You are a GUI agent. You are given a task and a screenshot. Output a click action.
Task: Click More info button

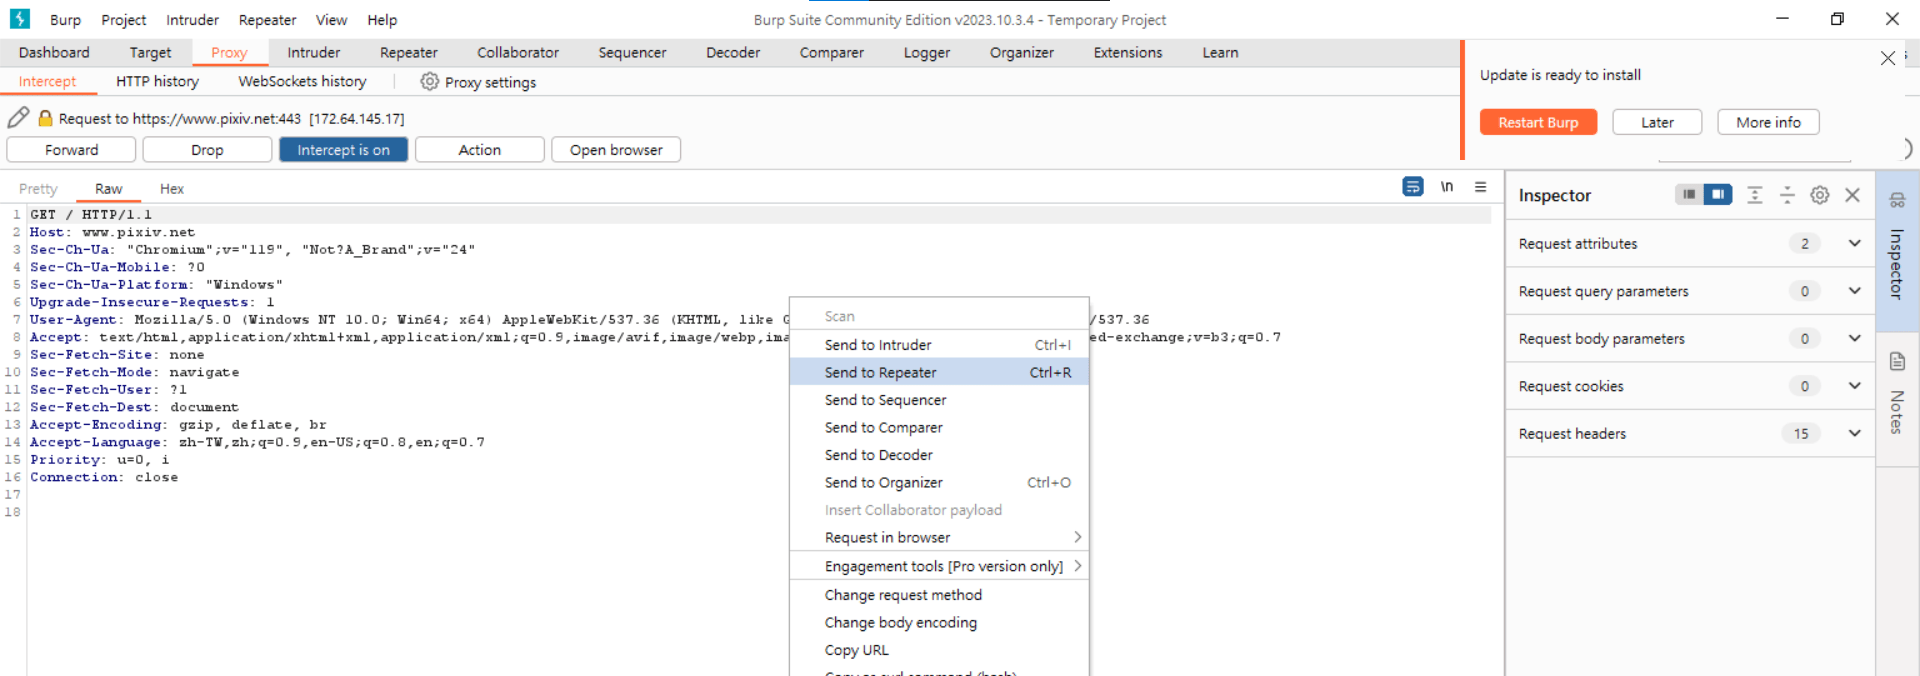click(x=1768, y=122)
